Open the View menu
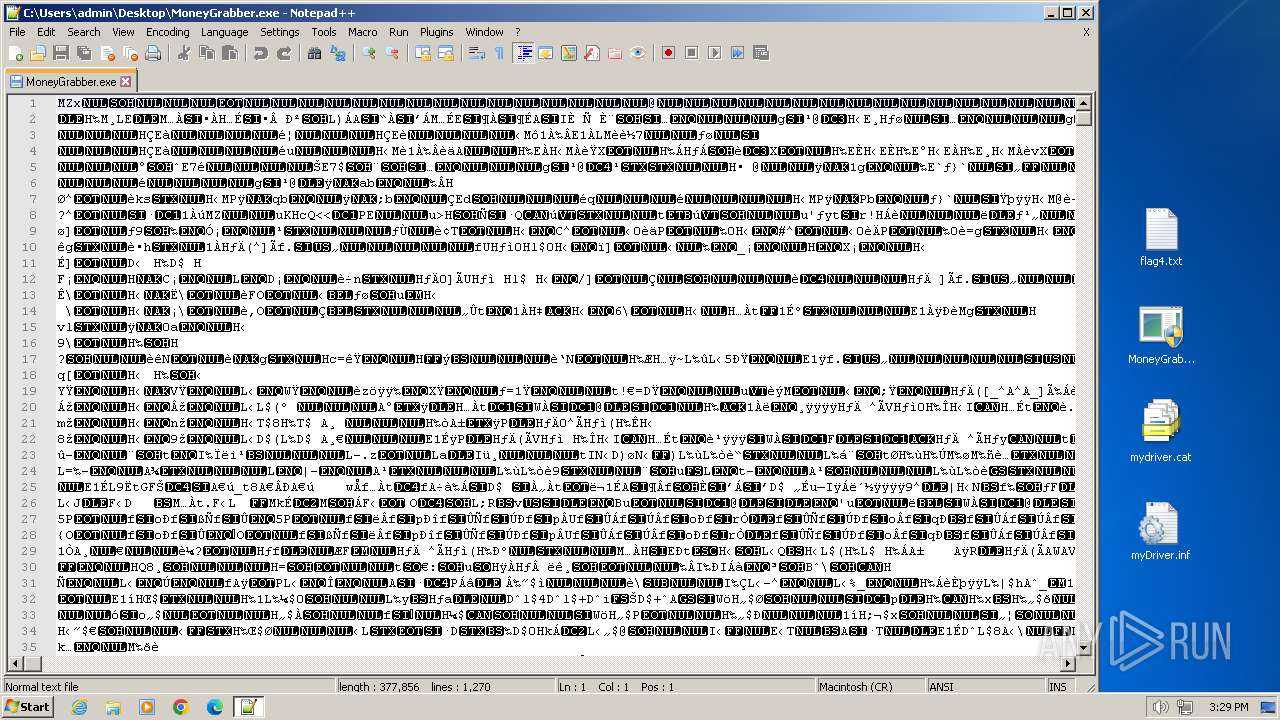 [123, 32]
